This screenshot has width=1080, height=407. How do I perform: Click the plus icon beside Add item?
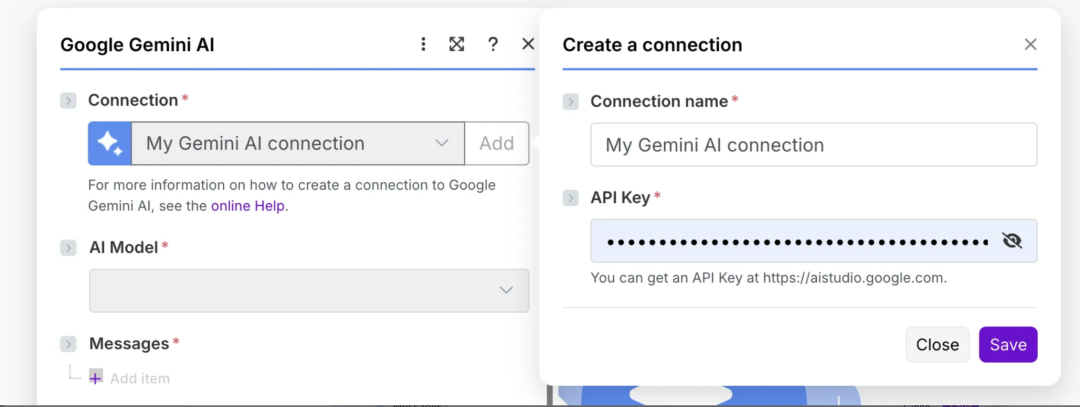click(x=96, y=378)
